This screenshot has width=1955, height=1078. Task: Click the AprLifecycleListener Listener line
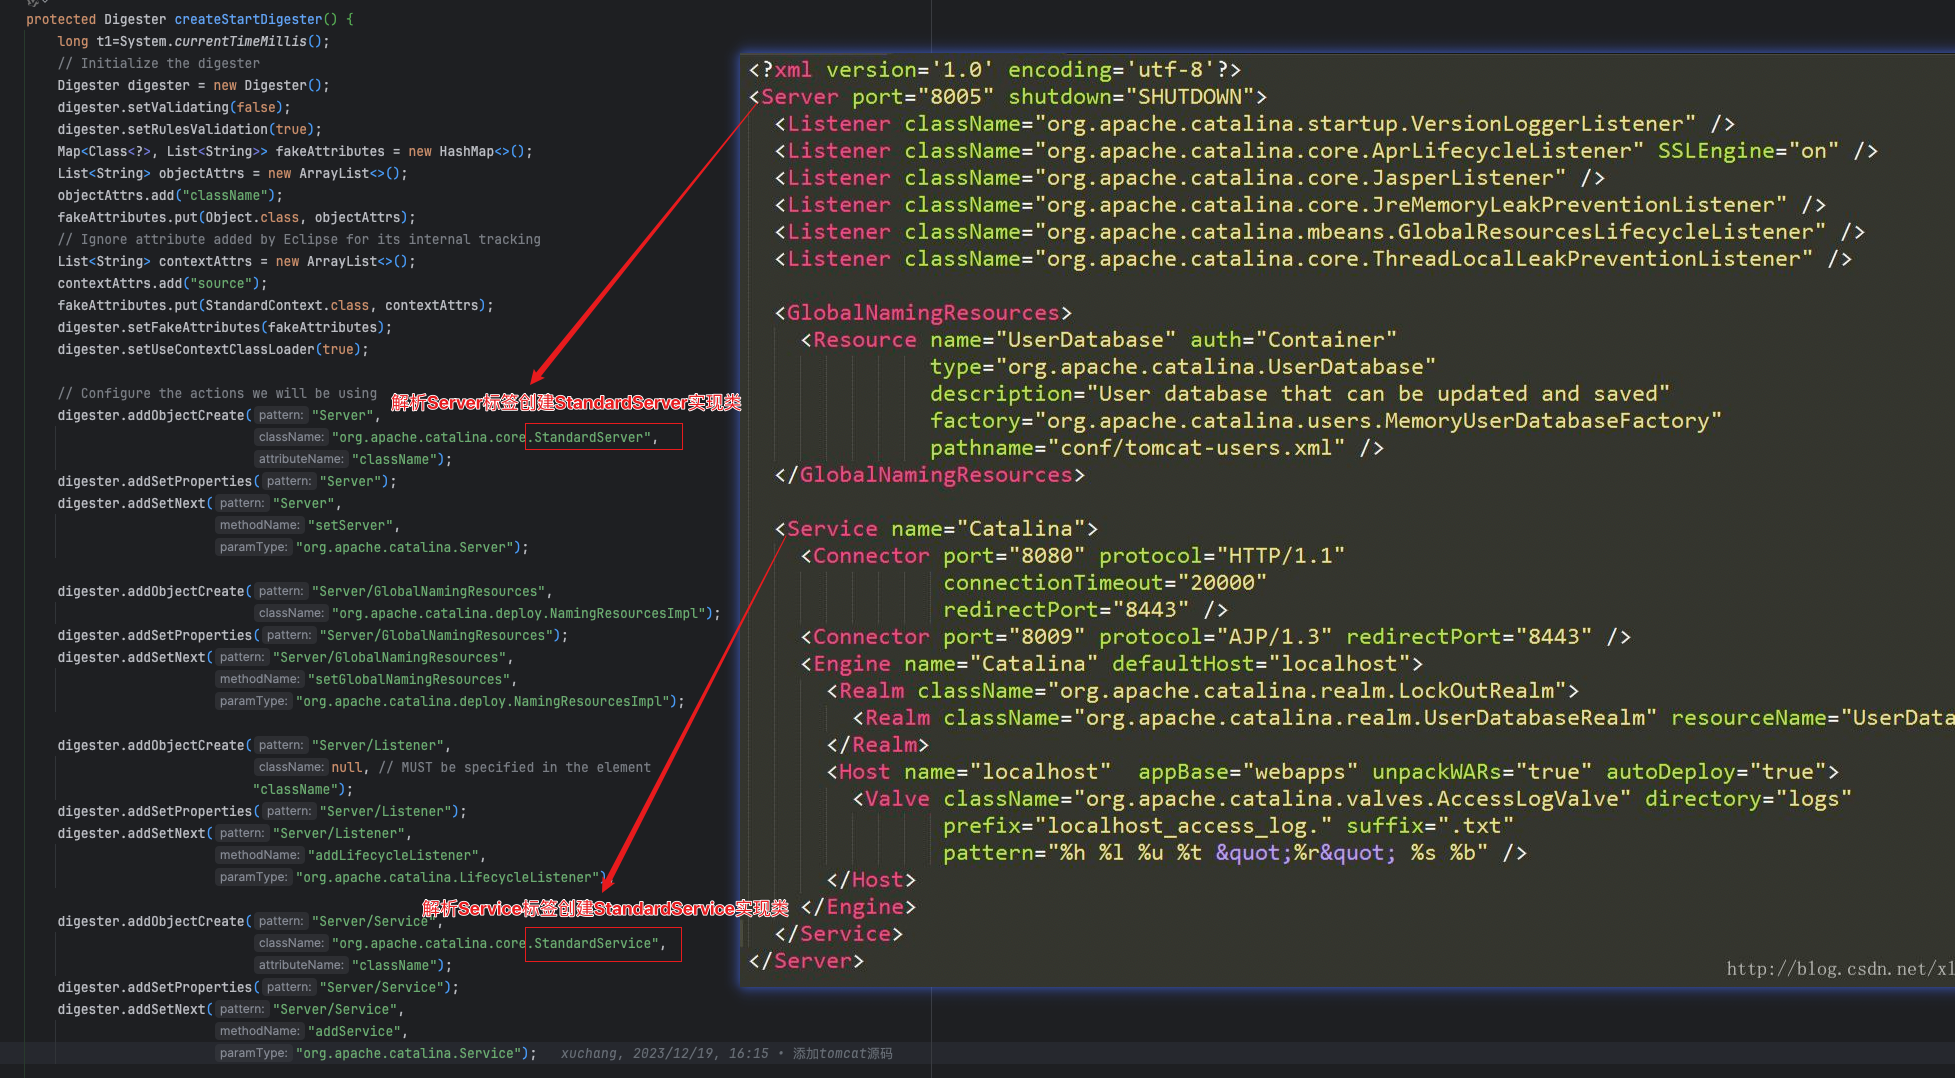tap(1326, 150)
